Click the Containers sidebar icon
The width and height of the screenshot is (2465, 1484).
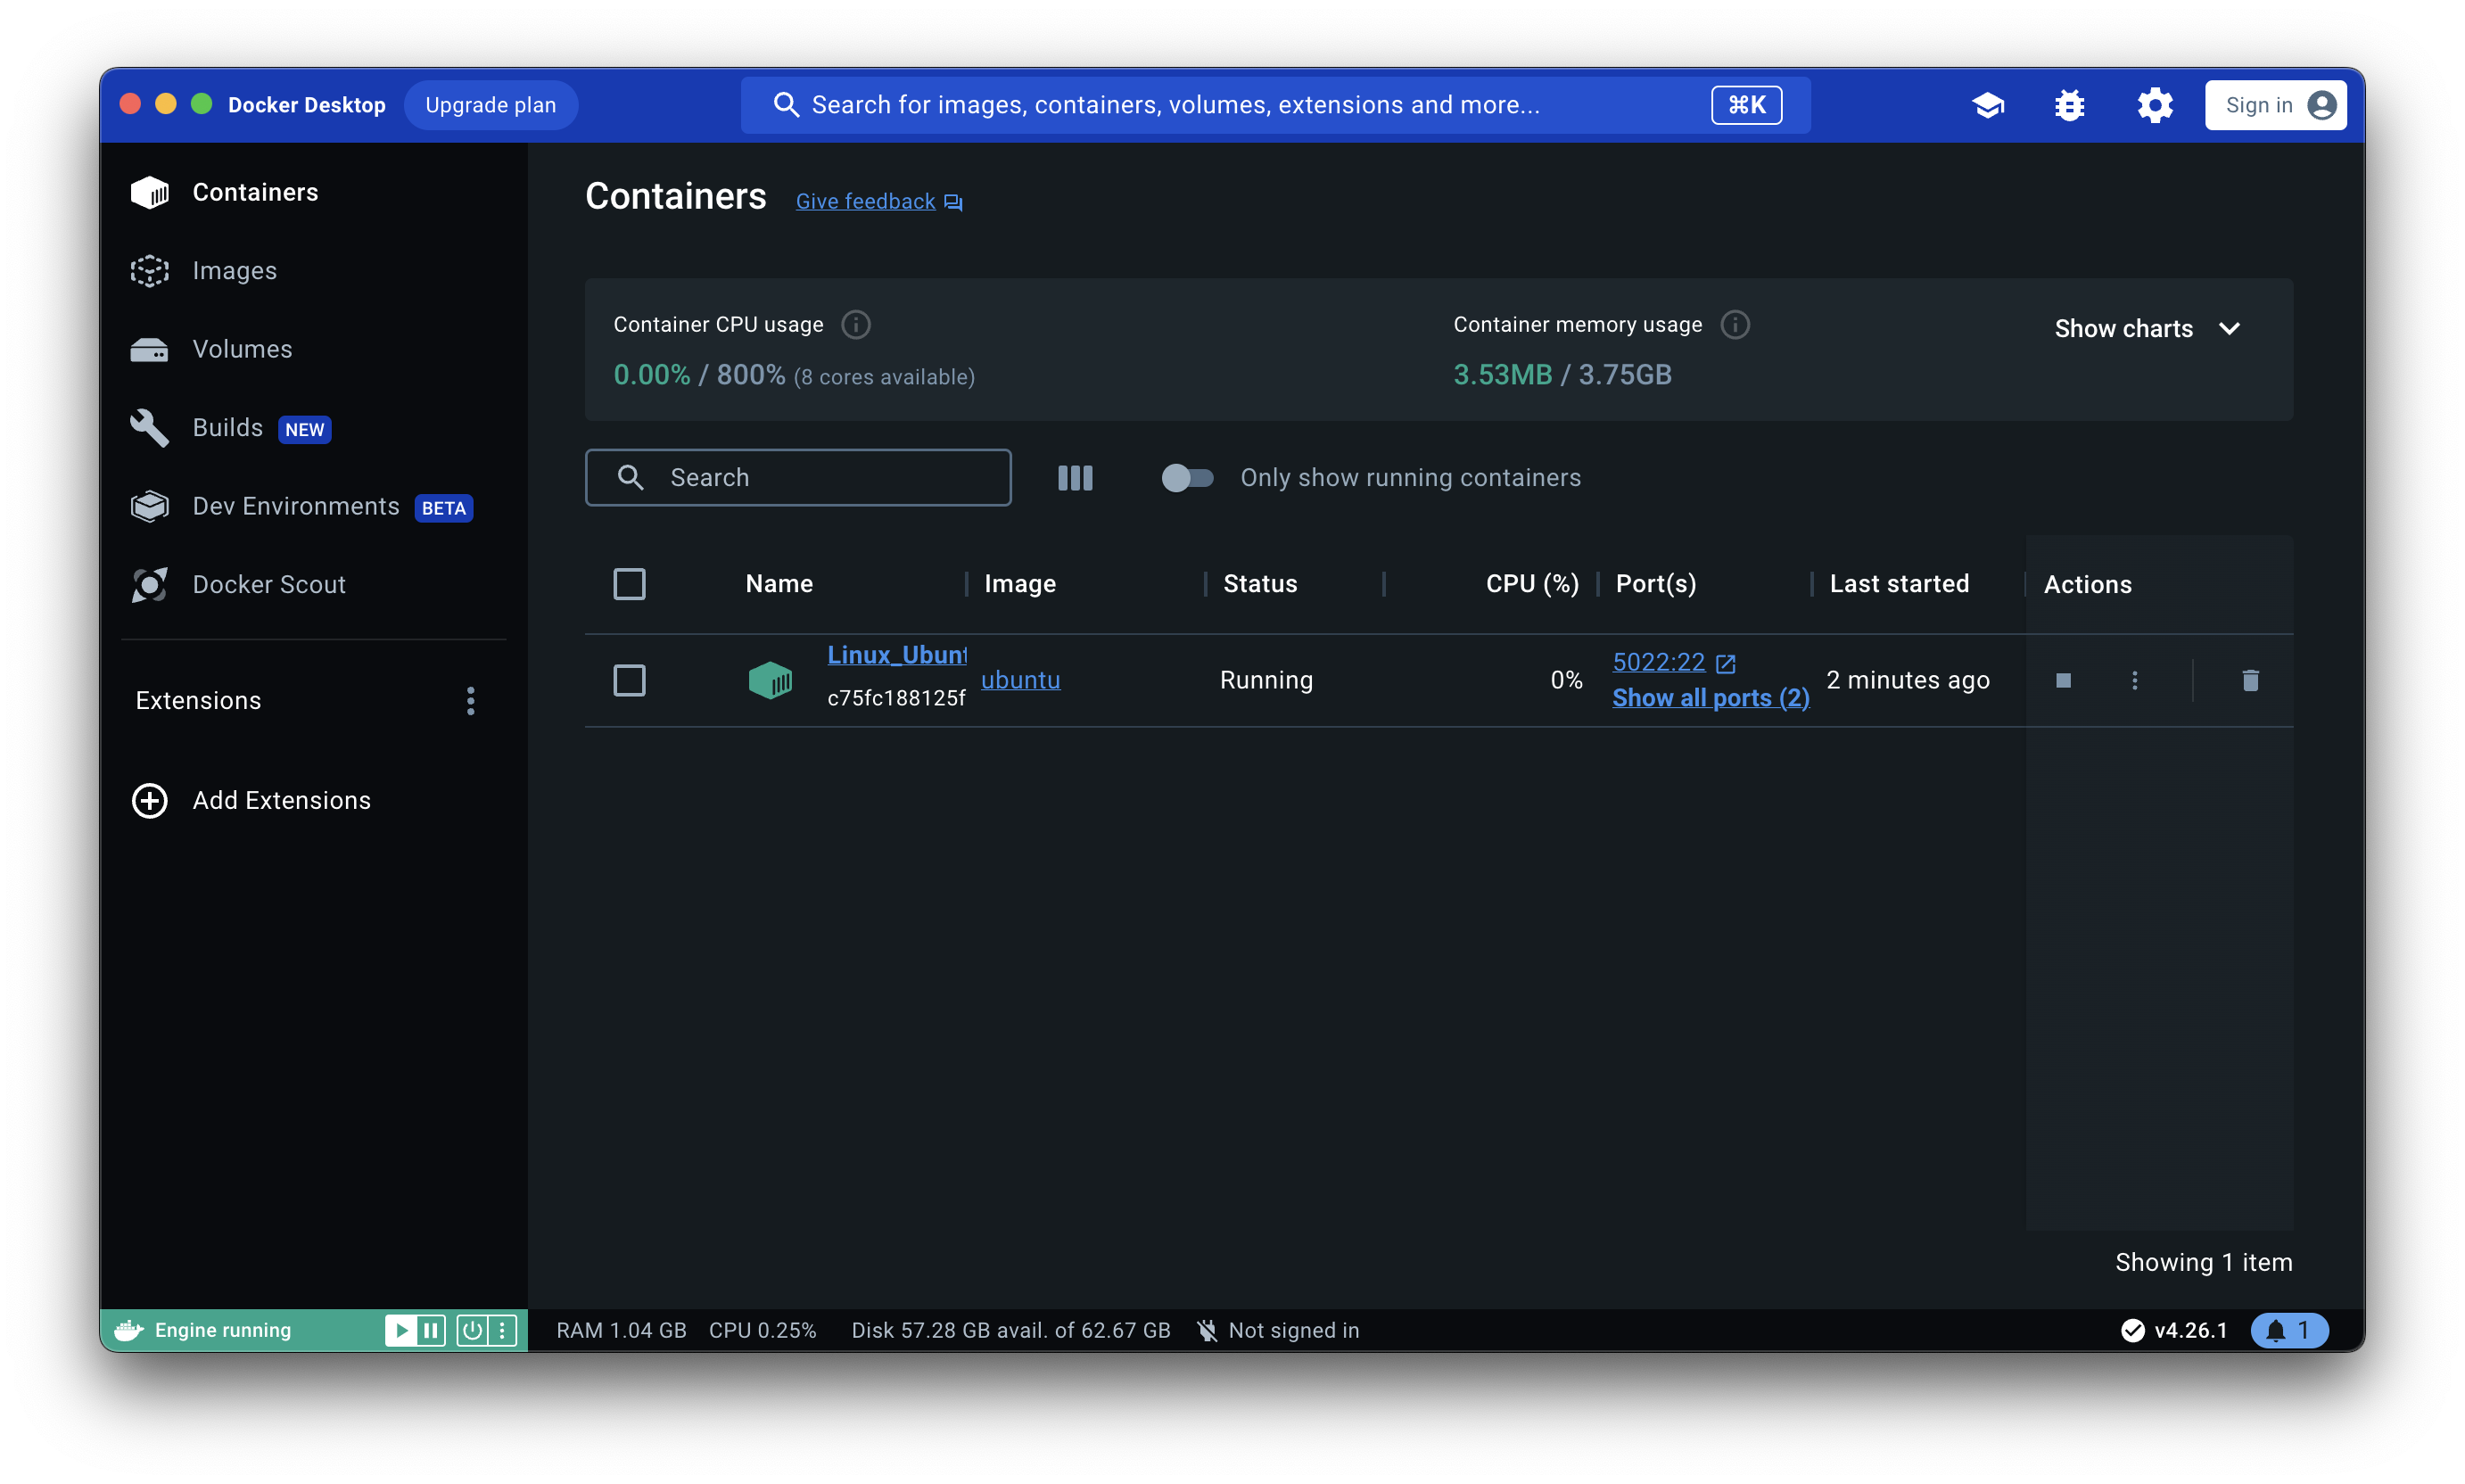pos(150,192)
